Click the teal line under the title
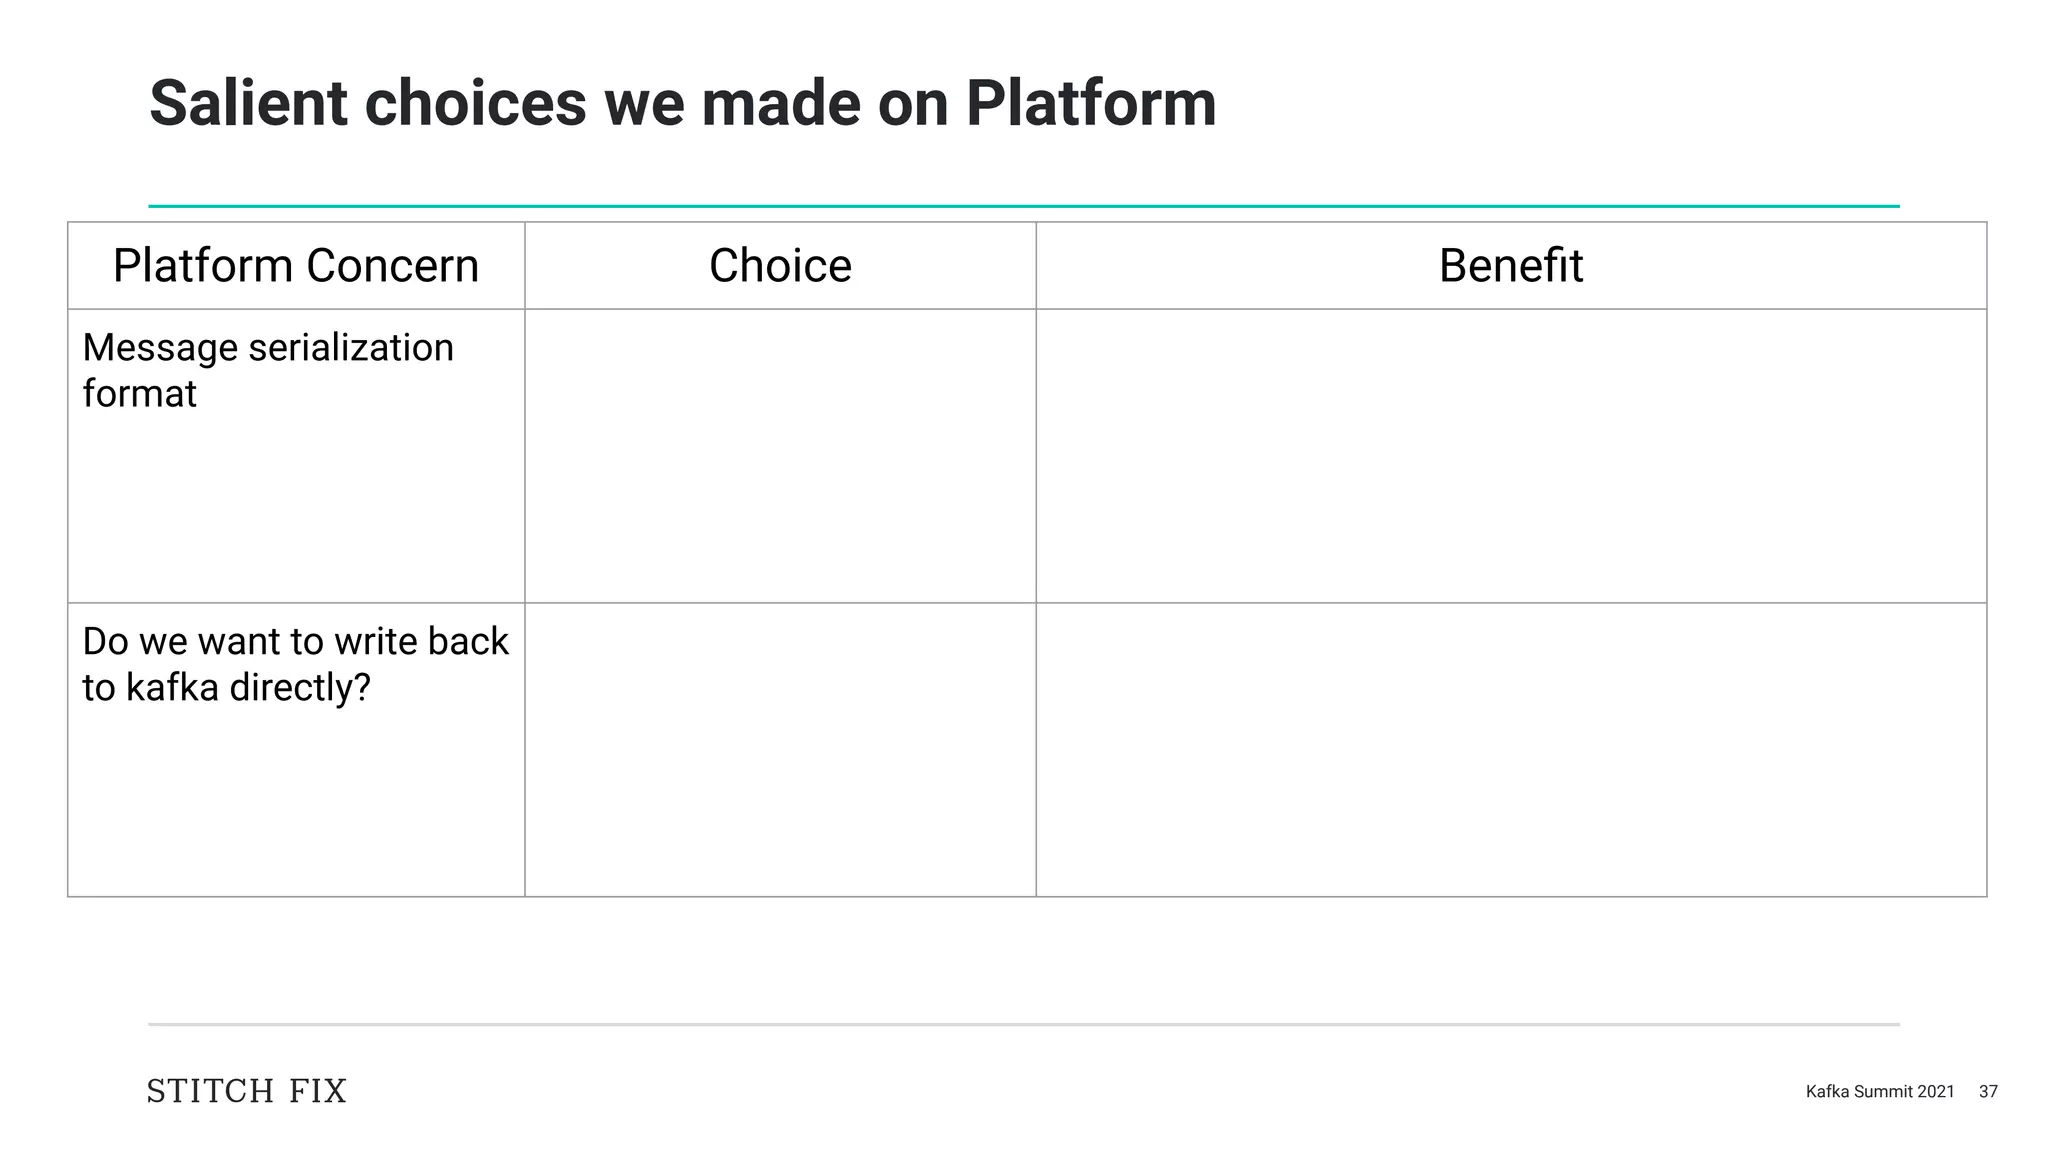 click(1024, 206)
